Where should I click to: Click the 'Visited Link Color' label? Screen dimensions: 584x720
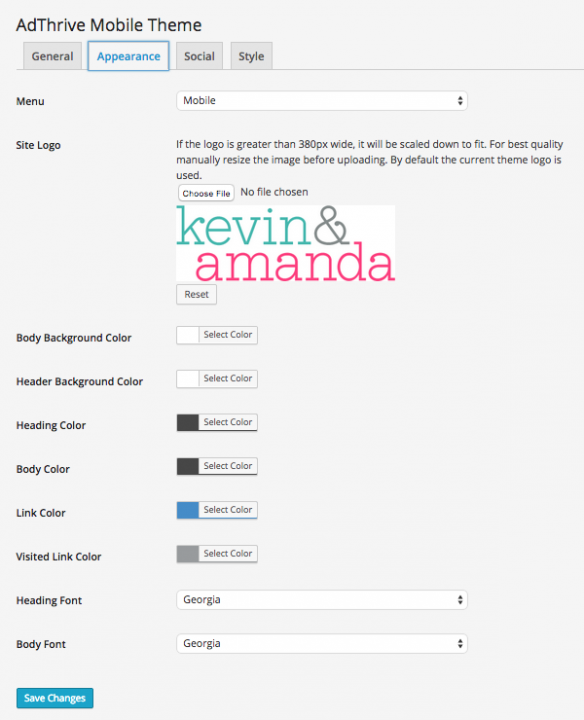pyautogui.click(x=58, y=557)
